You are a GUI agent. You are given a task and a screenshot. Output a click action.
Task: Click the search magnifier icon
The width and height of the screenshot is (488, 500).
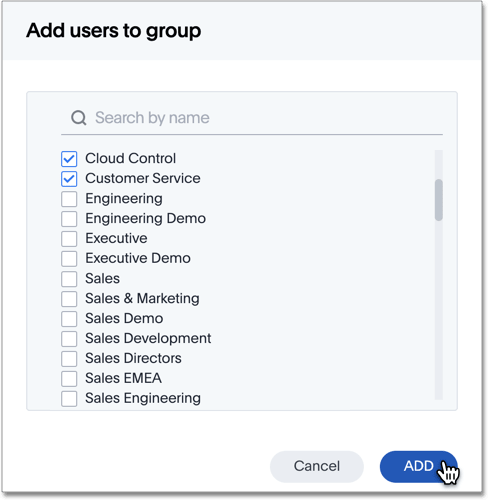pos(79,118)
